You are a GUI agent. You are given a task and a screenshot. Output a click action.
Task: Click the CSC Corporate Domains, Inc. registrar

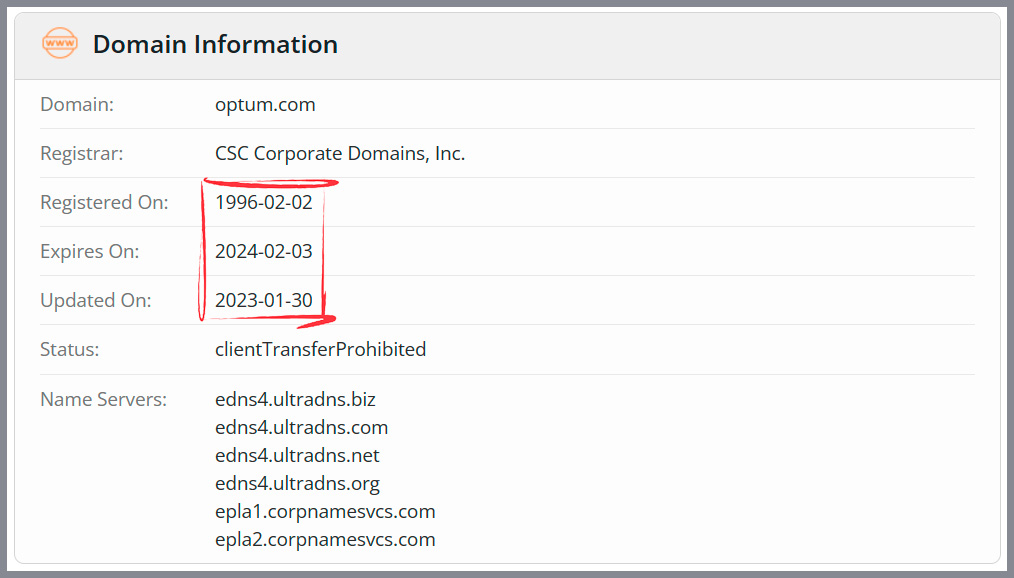340,154
